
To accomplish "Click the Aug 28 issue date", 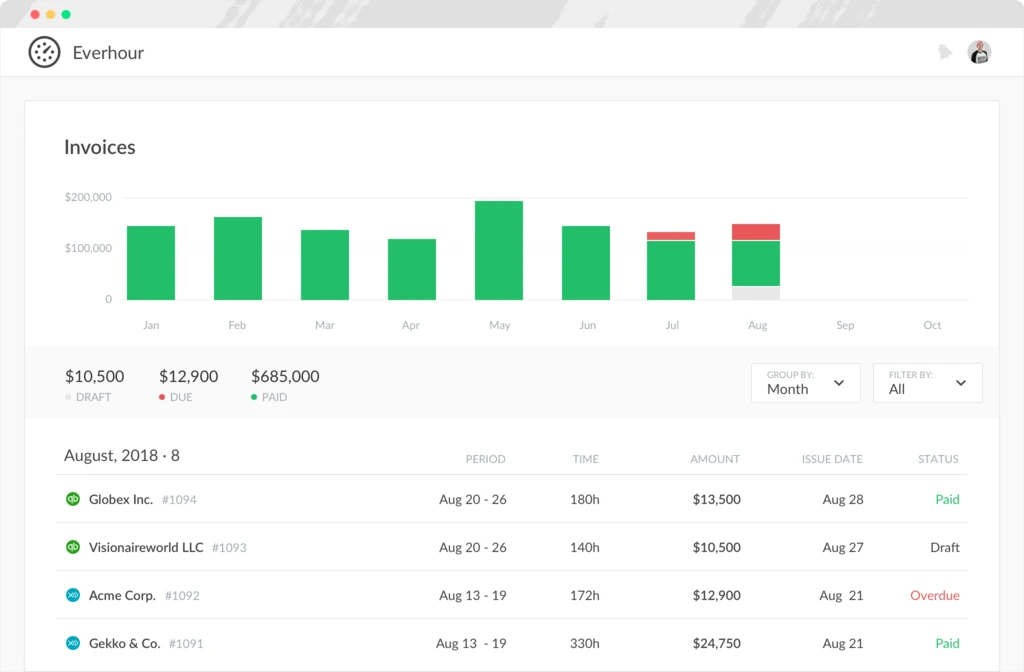I will tap(842, 500).
